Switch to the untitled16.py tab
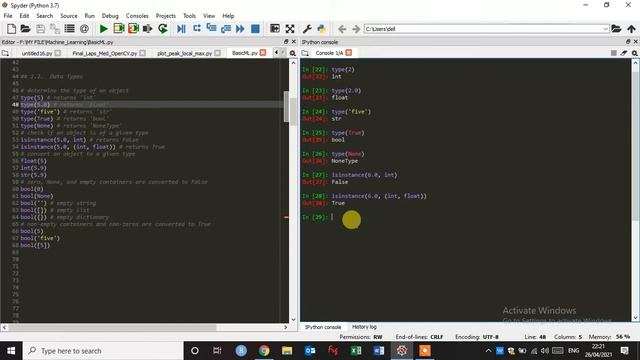 (37, 53)
